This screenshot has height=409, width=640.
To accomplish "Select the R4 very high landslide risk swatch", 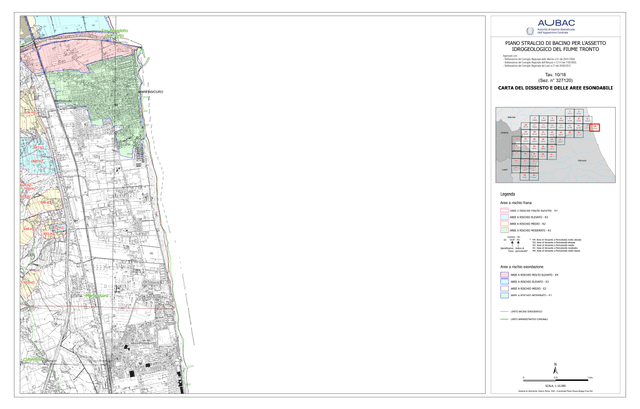I will click(504, 211).
